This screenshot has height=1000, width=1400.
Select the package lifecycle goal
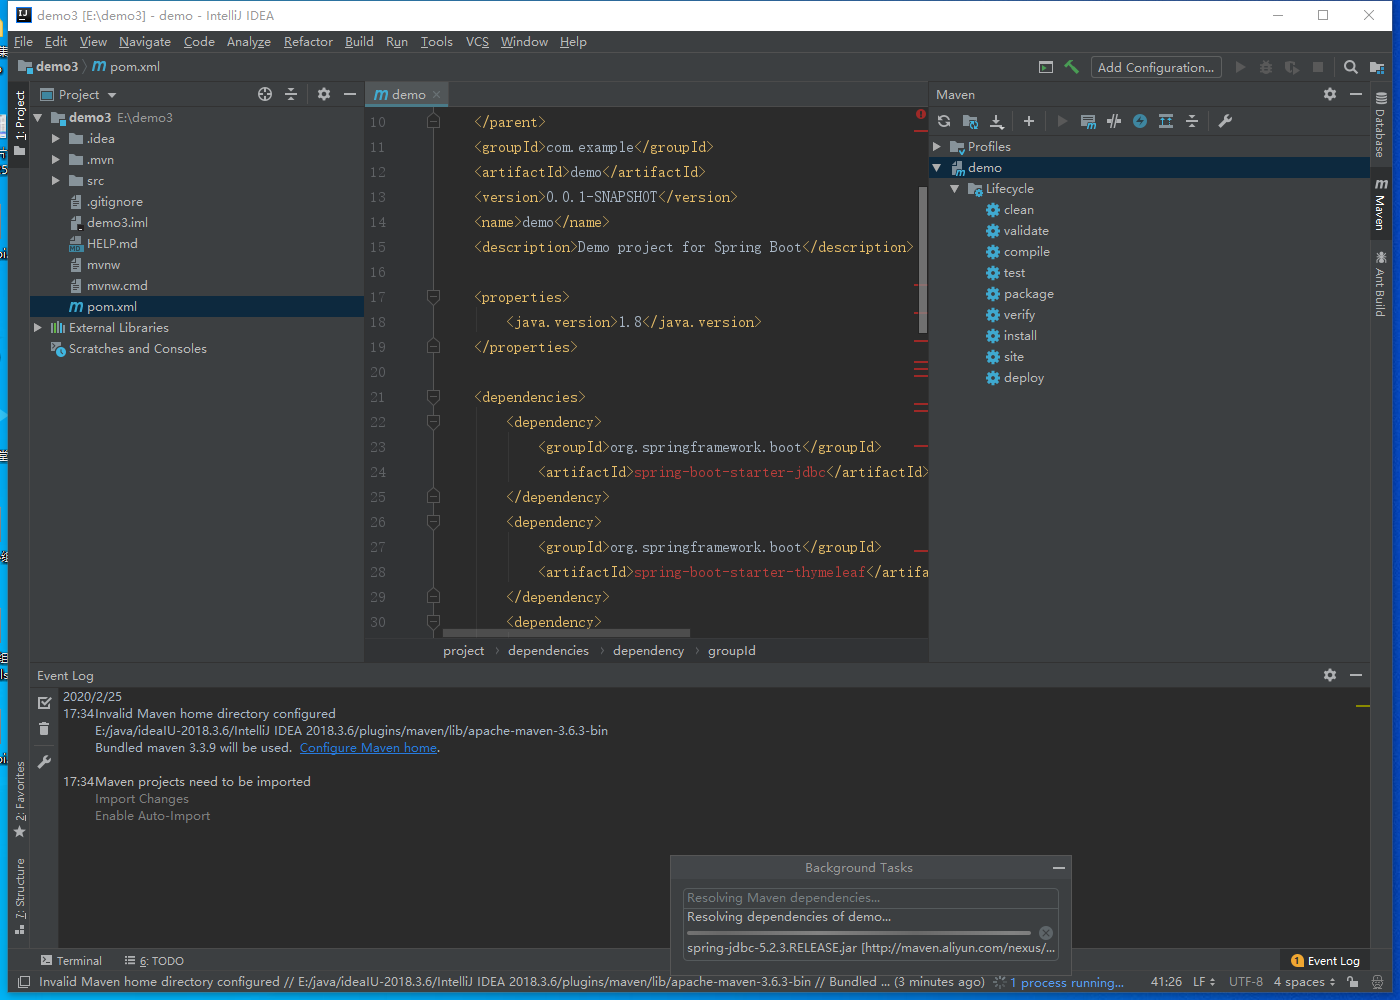pos(1028,294)
